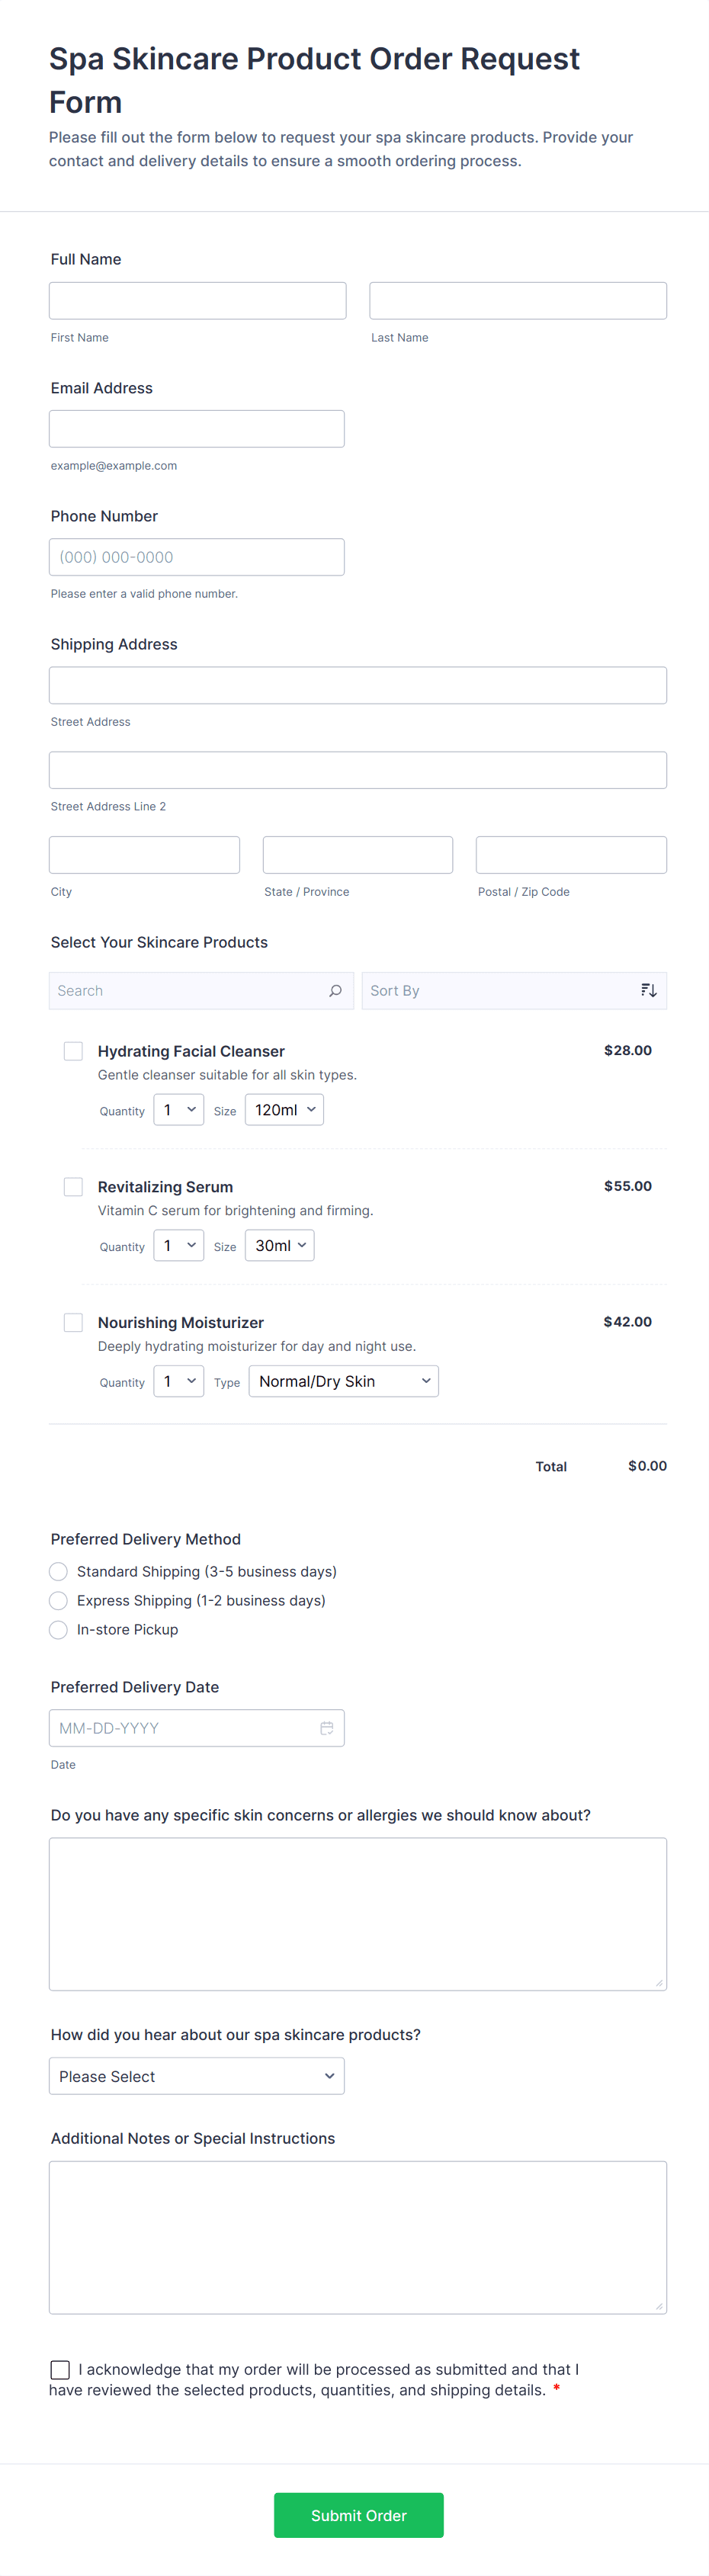The width and height of the screenshot is (709, 2576).
Task: Pick the In-store Pickup radio button
Action: [x=59, y=1629]
